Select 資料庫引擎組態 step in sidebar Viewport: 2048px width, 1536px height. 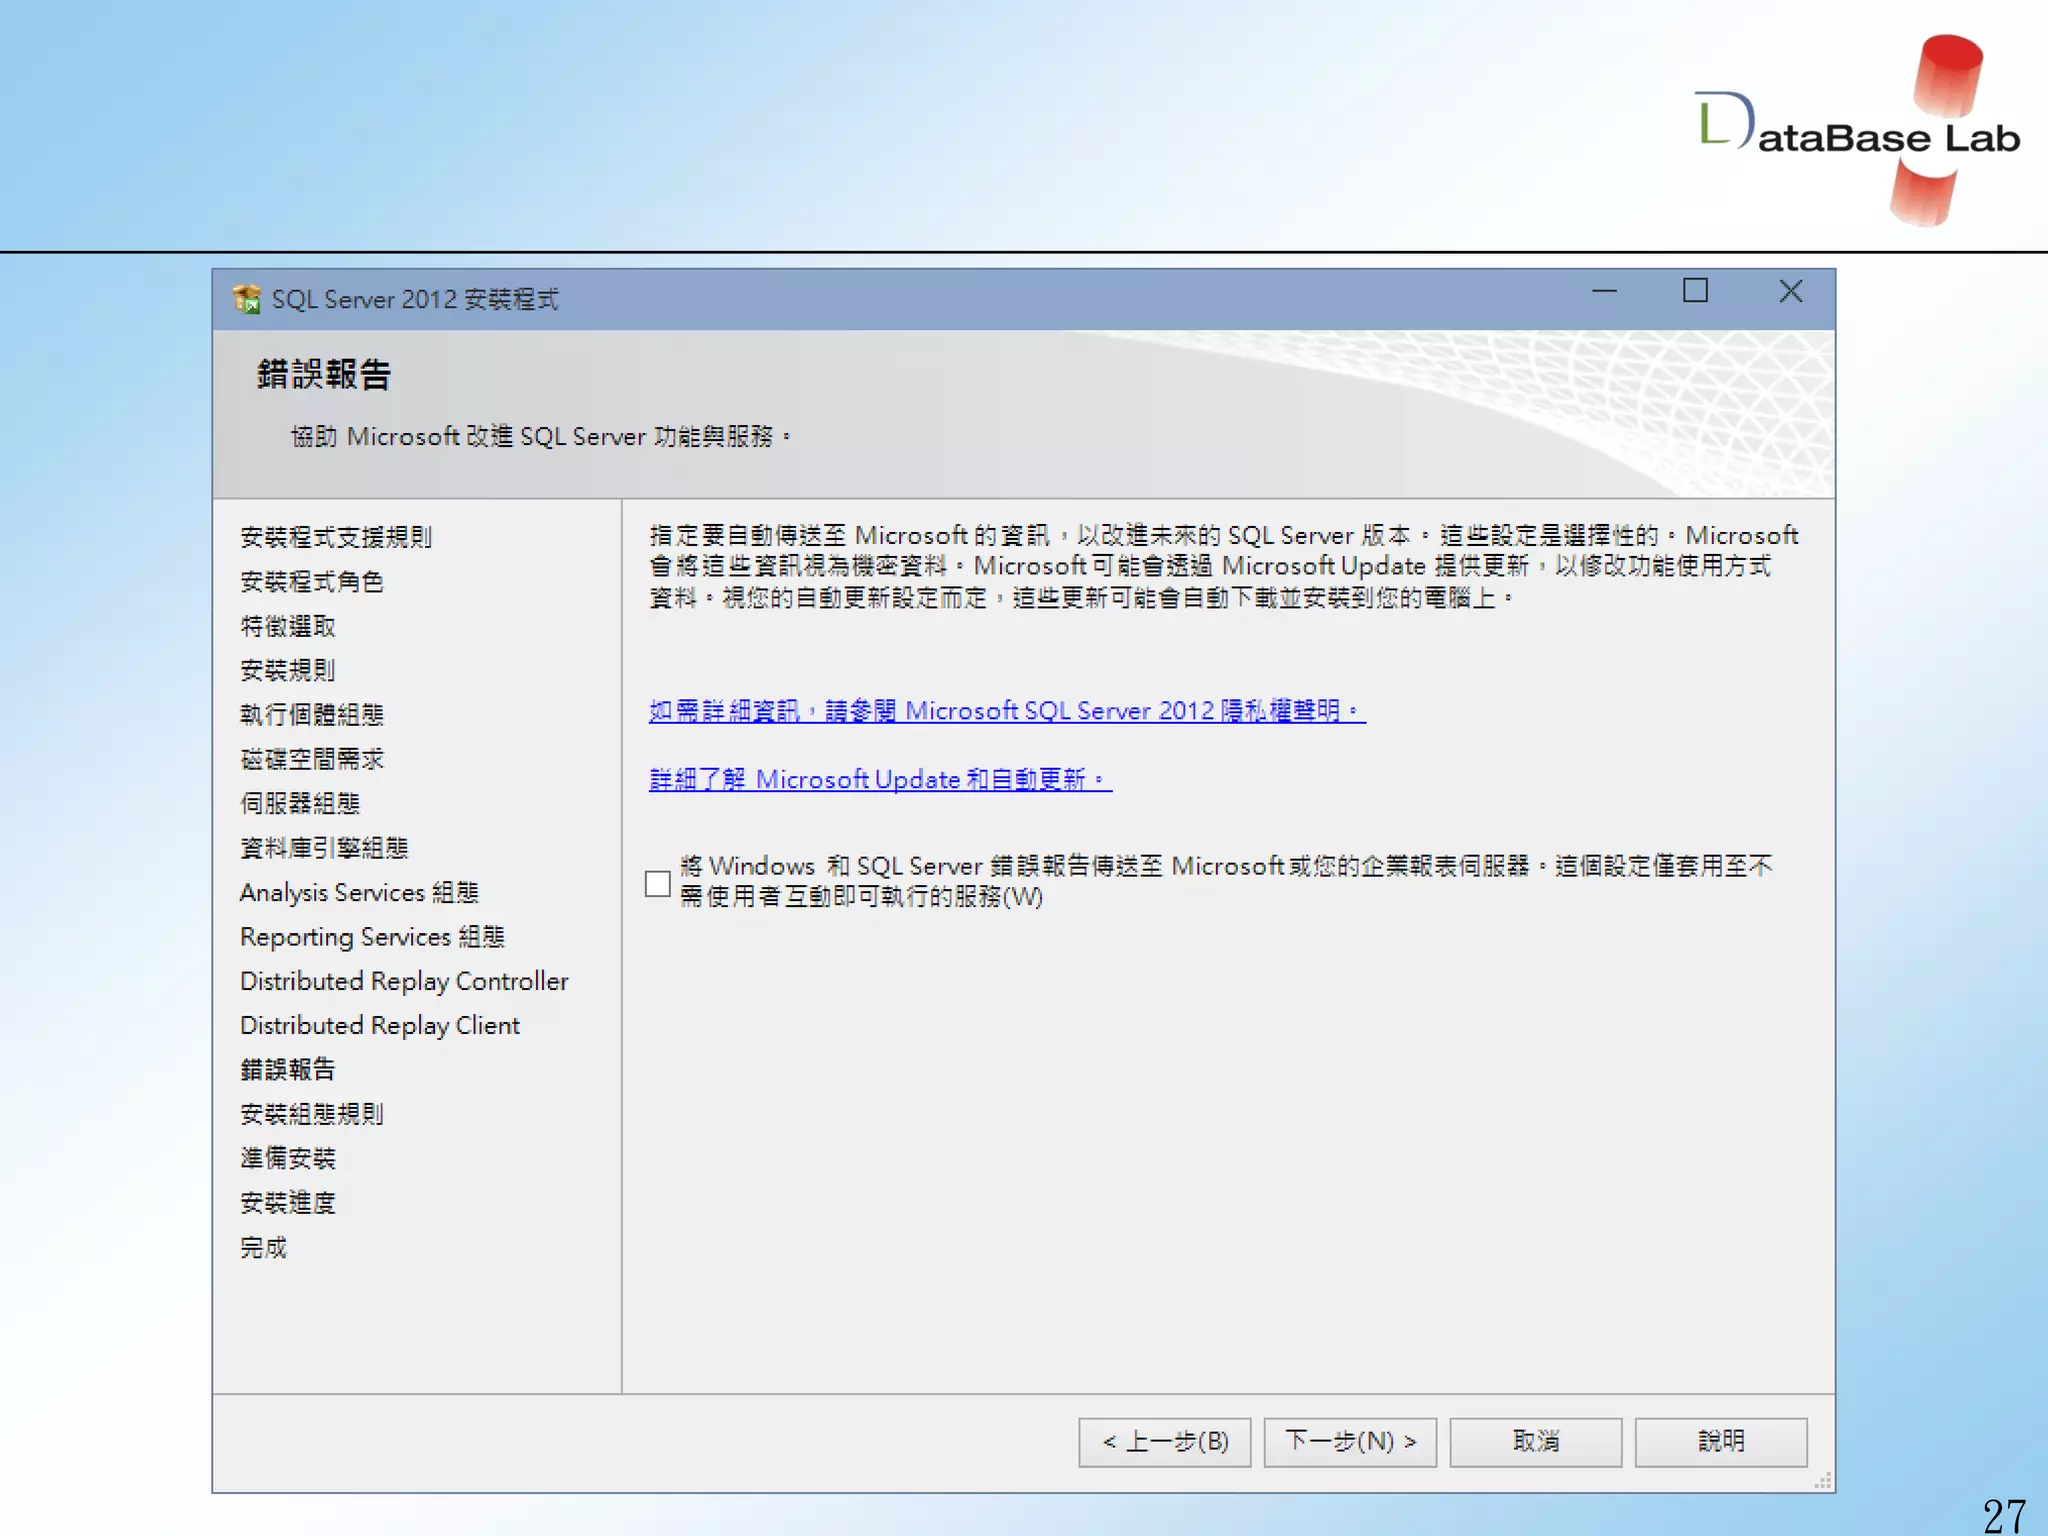click(x=324, y=848)
